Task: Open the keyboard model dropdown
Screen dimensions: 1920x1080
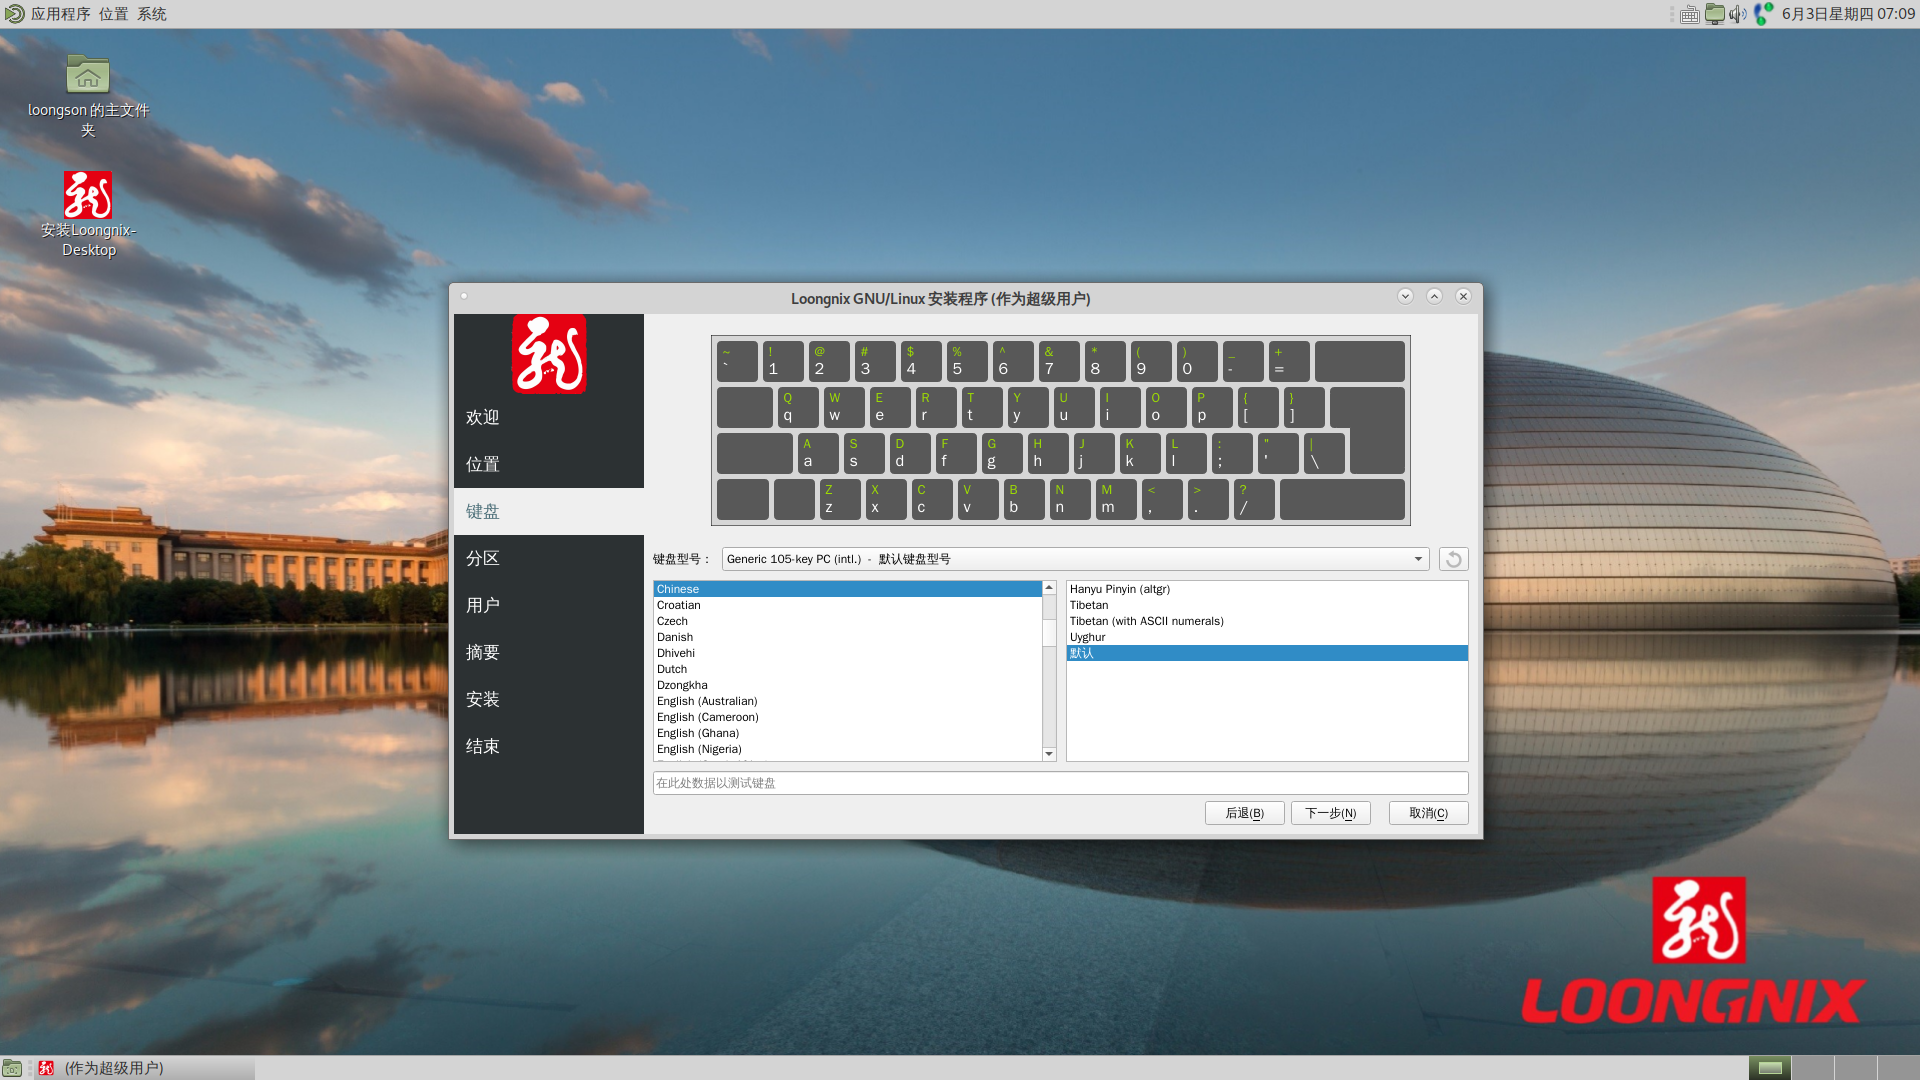Action: click(1075, 559)
